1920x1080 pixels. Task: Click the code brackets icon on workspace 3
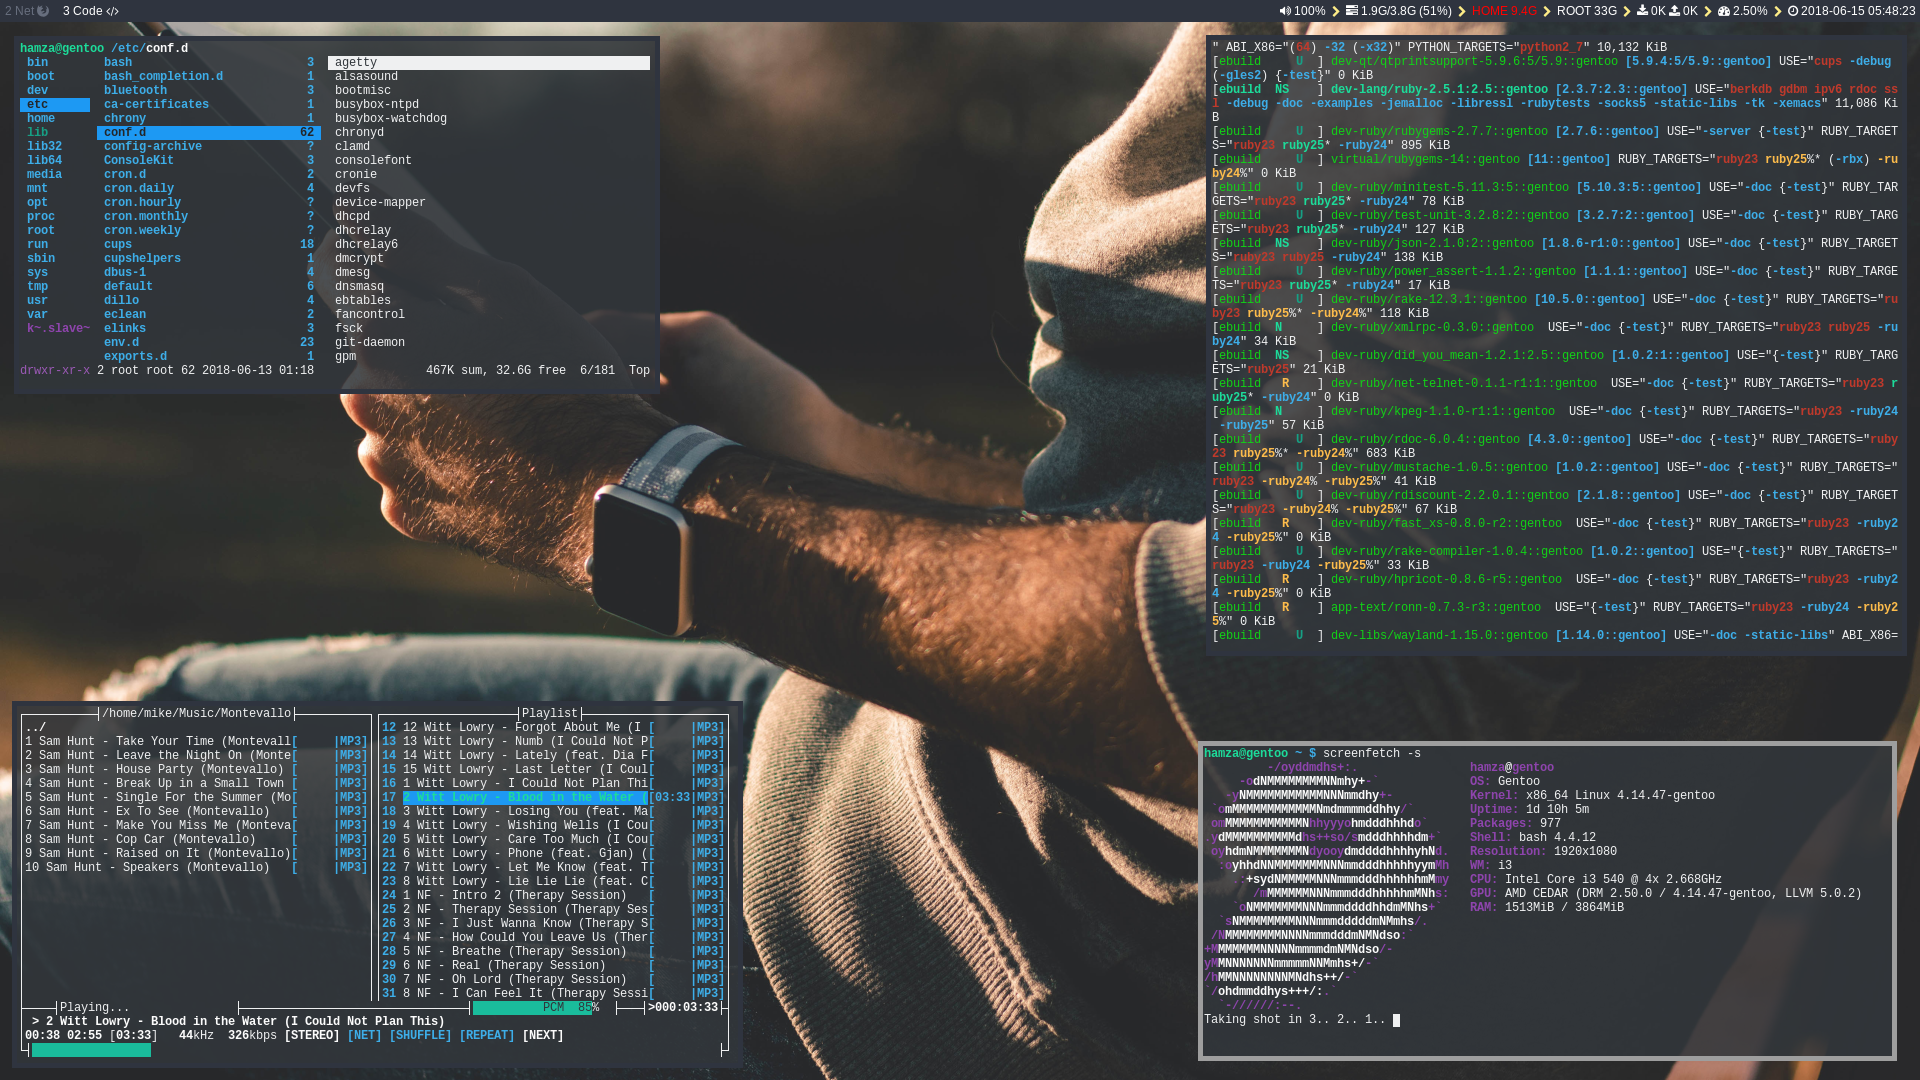pos(112,11)
